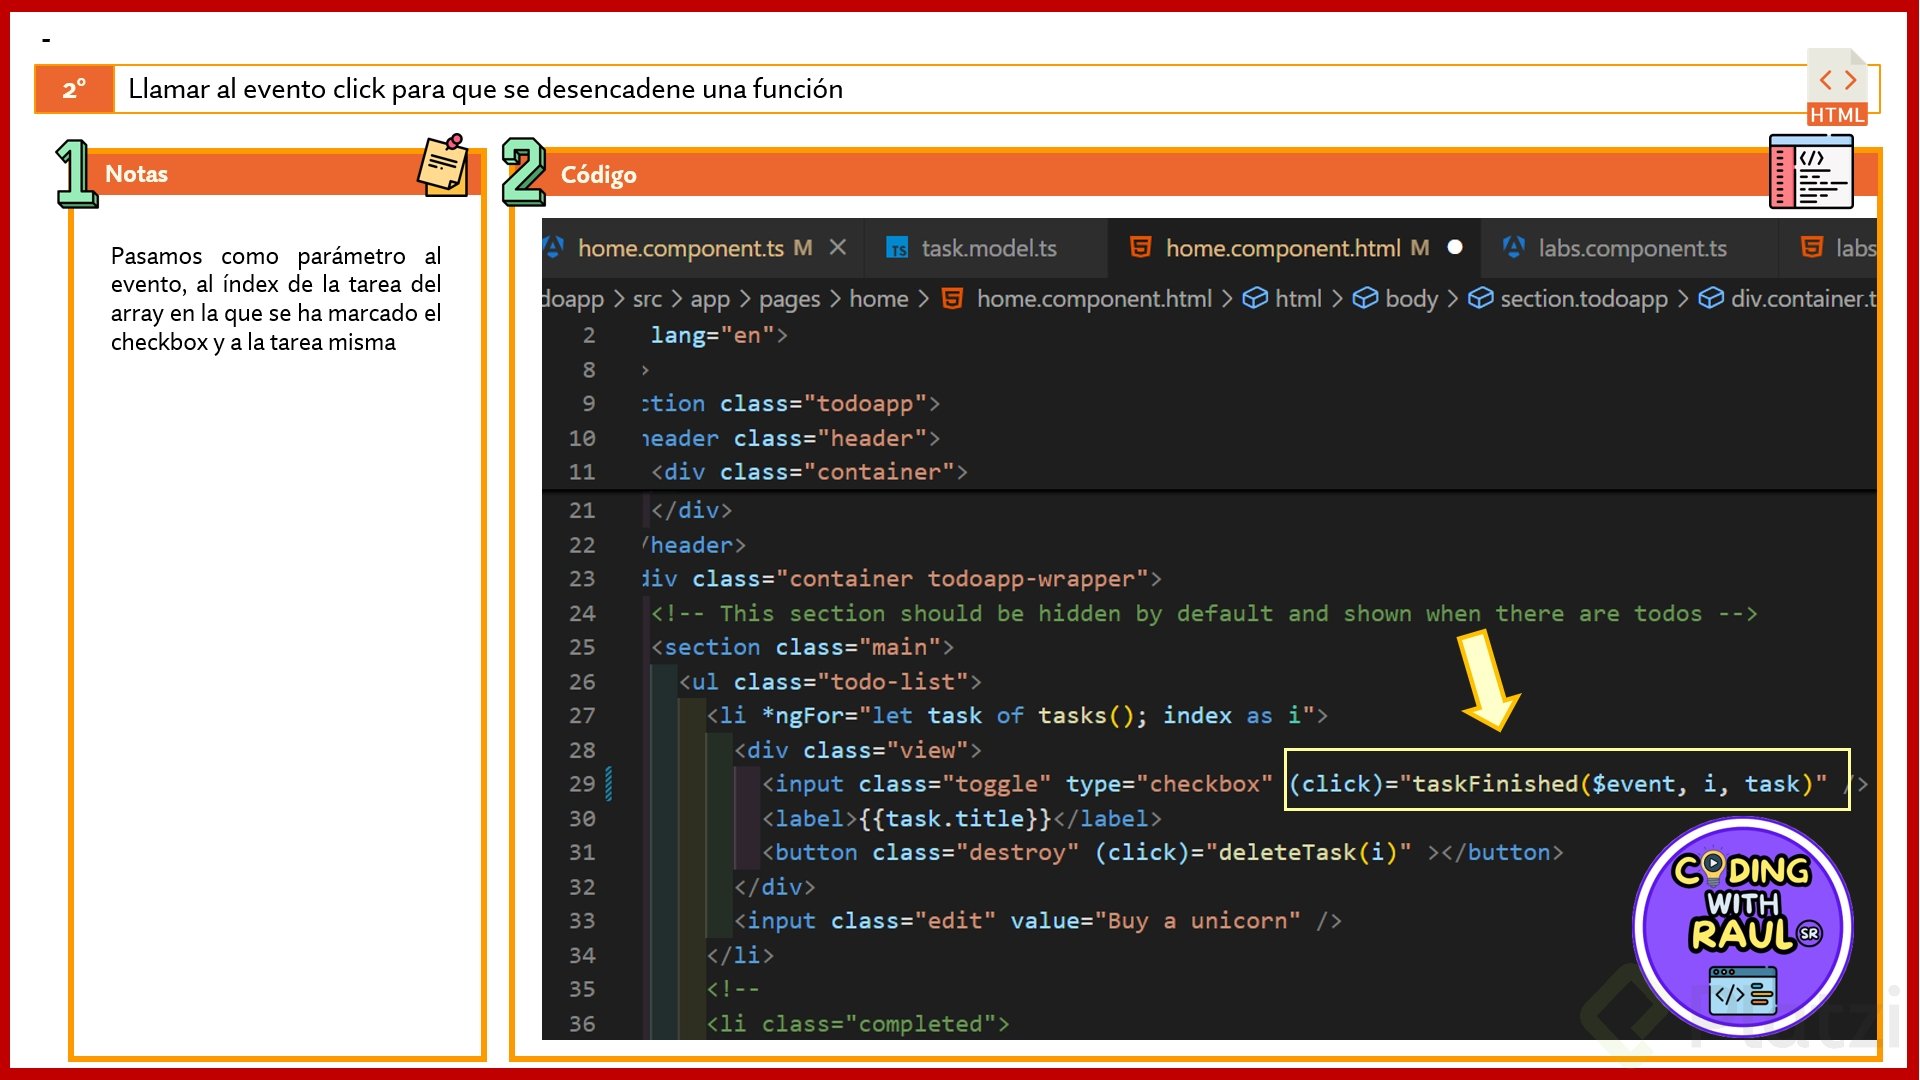Click the unsaved dot on home.component.html tab

click(x=1455, y=247)
